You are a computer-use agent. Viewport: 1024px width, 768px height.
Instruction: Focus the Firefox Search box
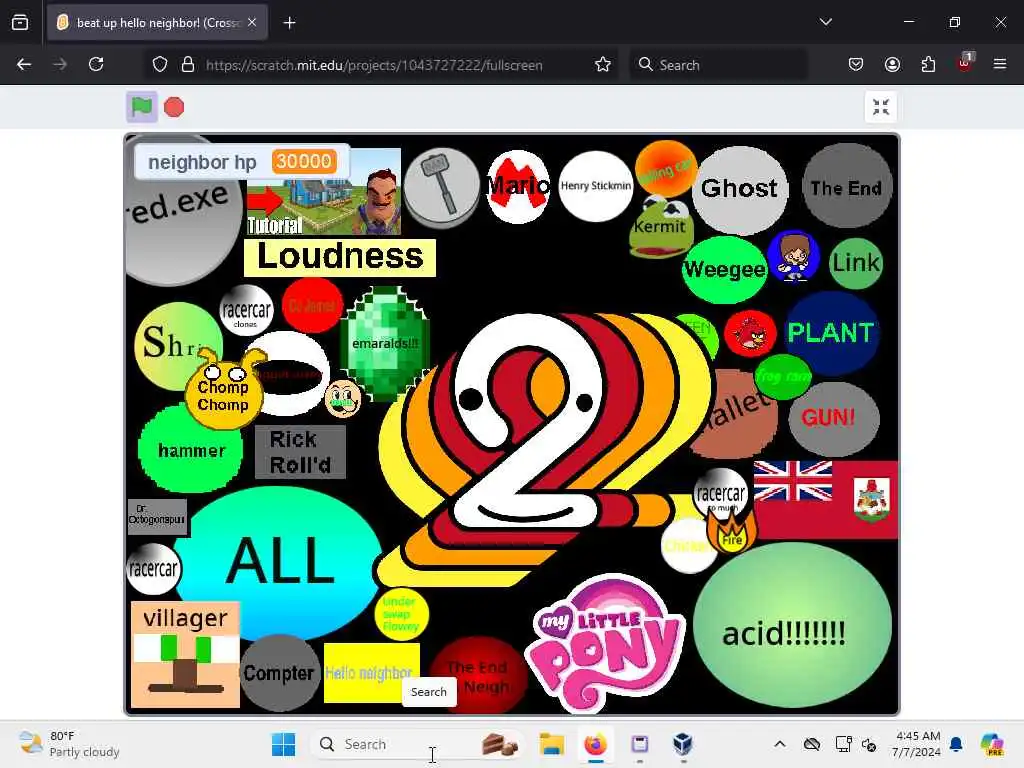718,65
